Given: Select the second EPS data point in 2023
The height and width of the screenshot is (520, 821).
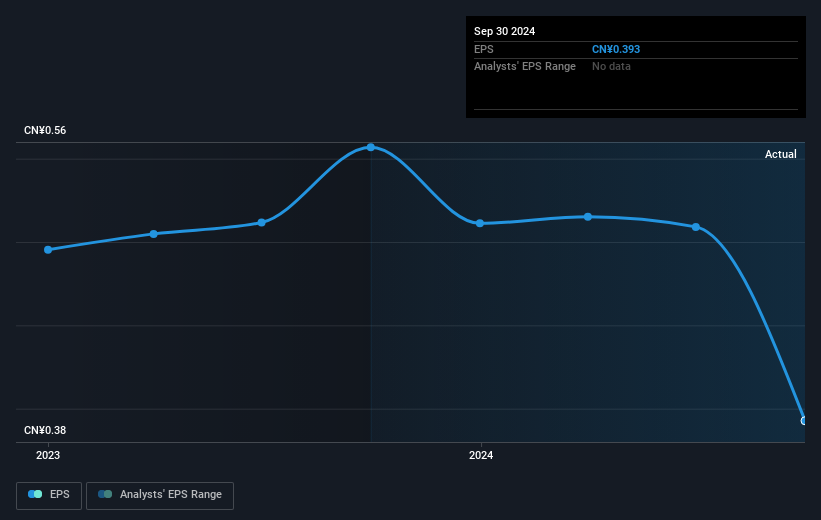Looking at the screenshot, I should pos(153,234).
